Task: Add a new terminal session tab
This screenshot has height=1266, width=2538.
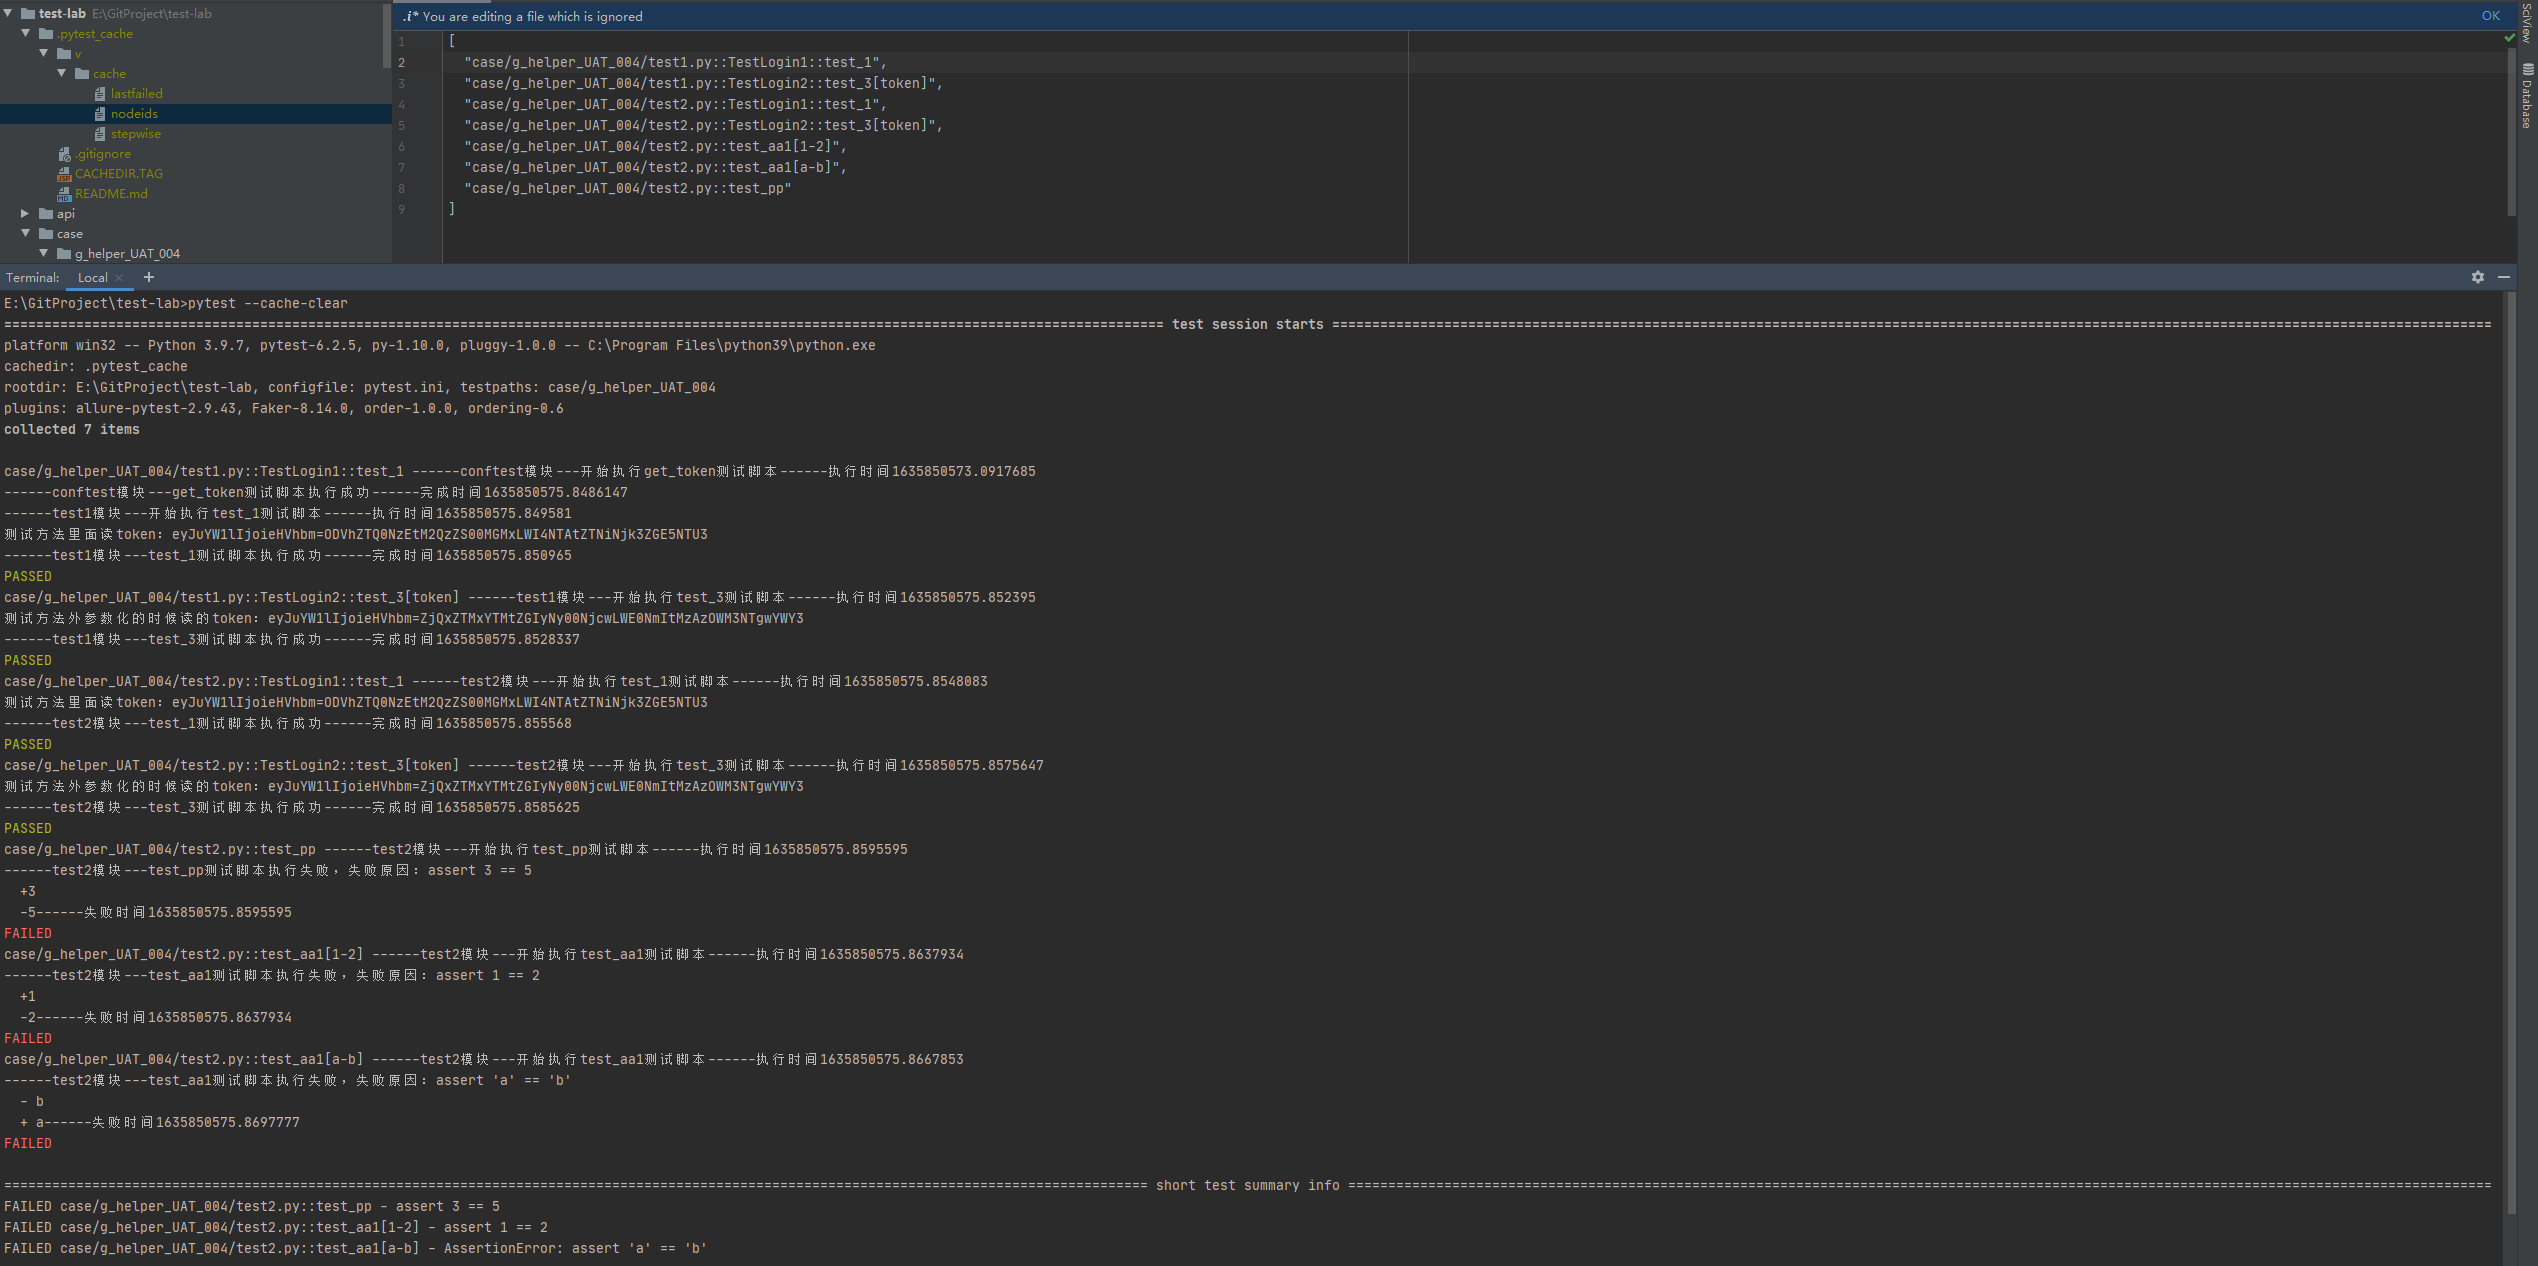Action: 149,277
